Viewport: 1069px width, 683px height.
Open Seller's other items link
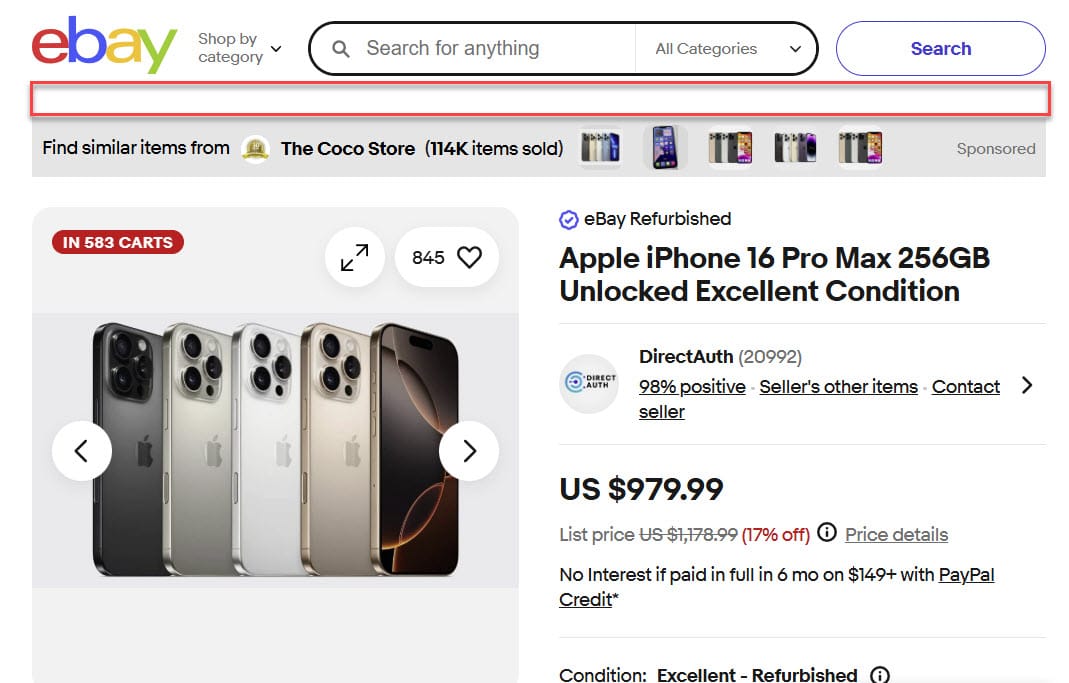tap(838, 387)
